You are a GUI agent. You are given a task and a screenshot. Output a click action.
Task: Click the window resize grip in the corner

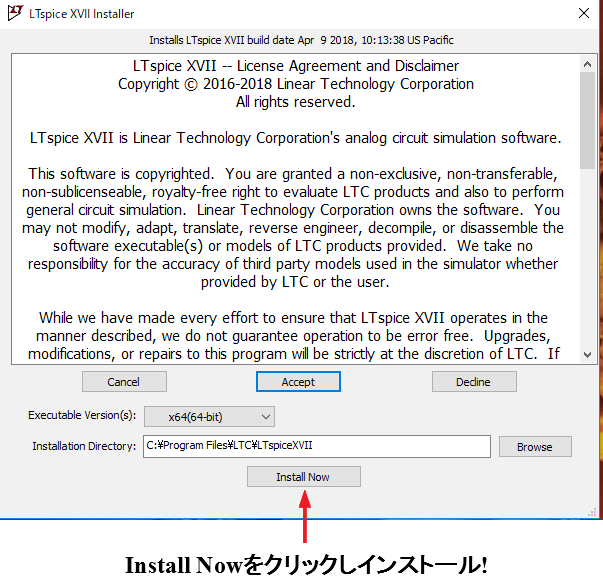(x=592, y=513)
